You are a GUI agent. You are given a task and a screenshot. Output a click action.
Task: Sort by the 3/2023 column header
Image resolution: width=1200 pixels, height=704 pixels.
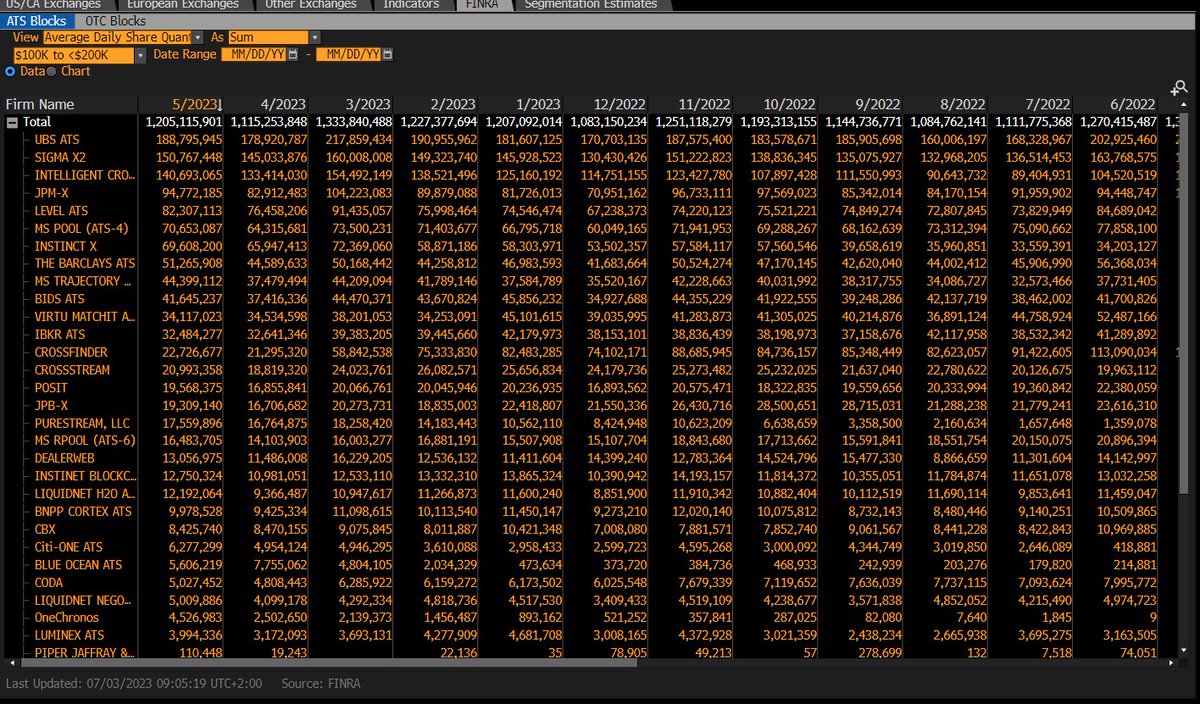[x=352, y=104]
